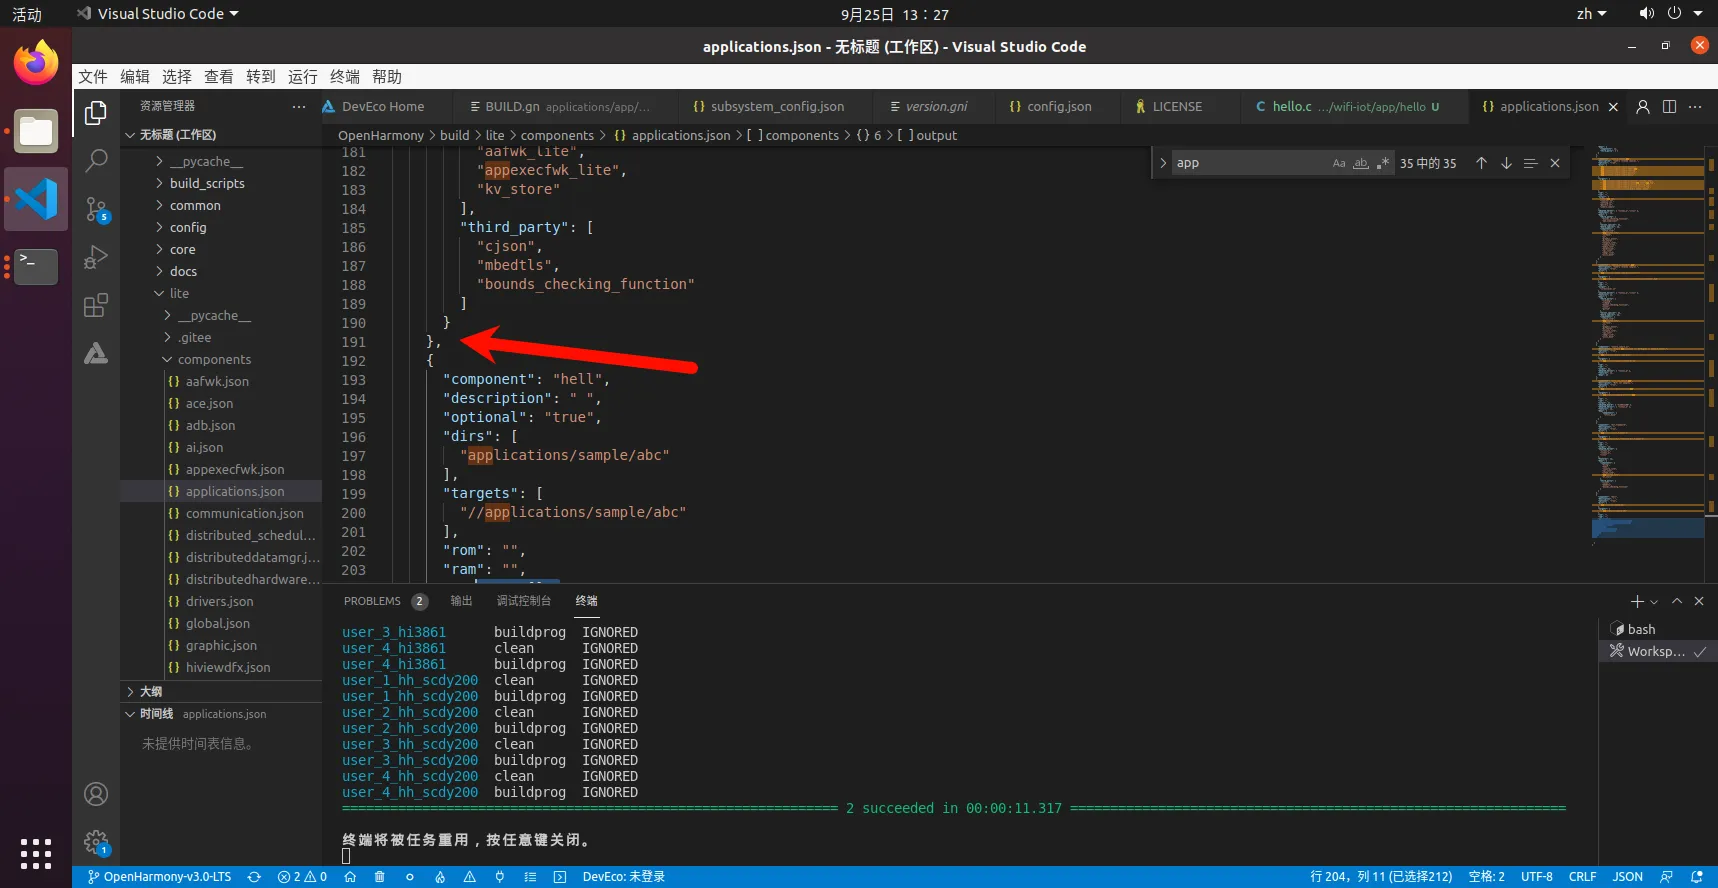Open the Run and Debug view
1718x888 pixels.
pos(96,257)
